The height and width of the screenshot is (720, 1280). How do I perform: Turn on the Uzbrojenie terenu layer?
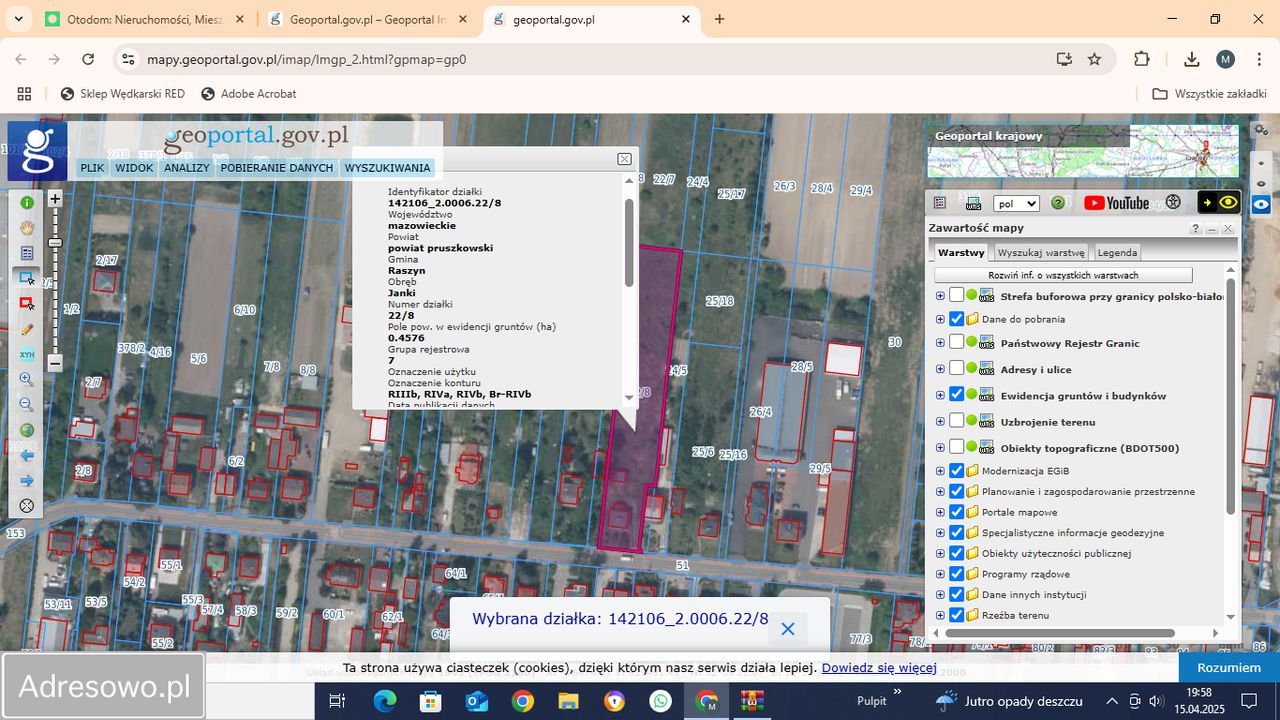point(957,421)
